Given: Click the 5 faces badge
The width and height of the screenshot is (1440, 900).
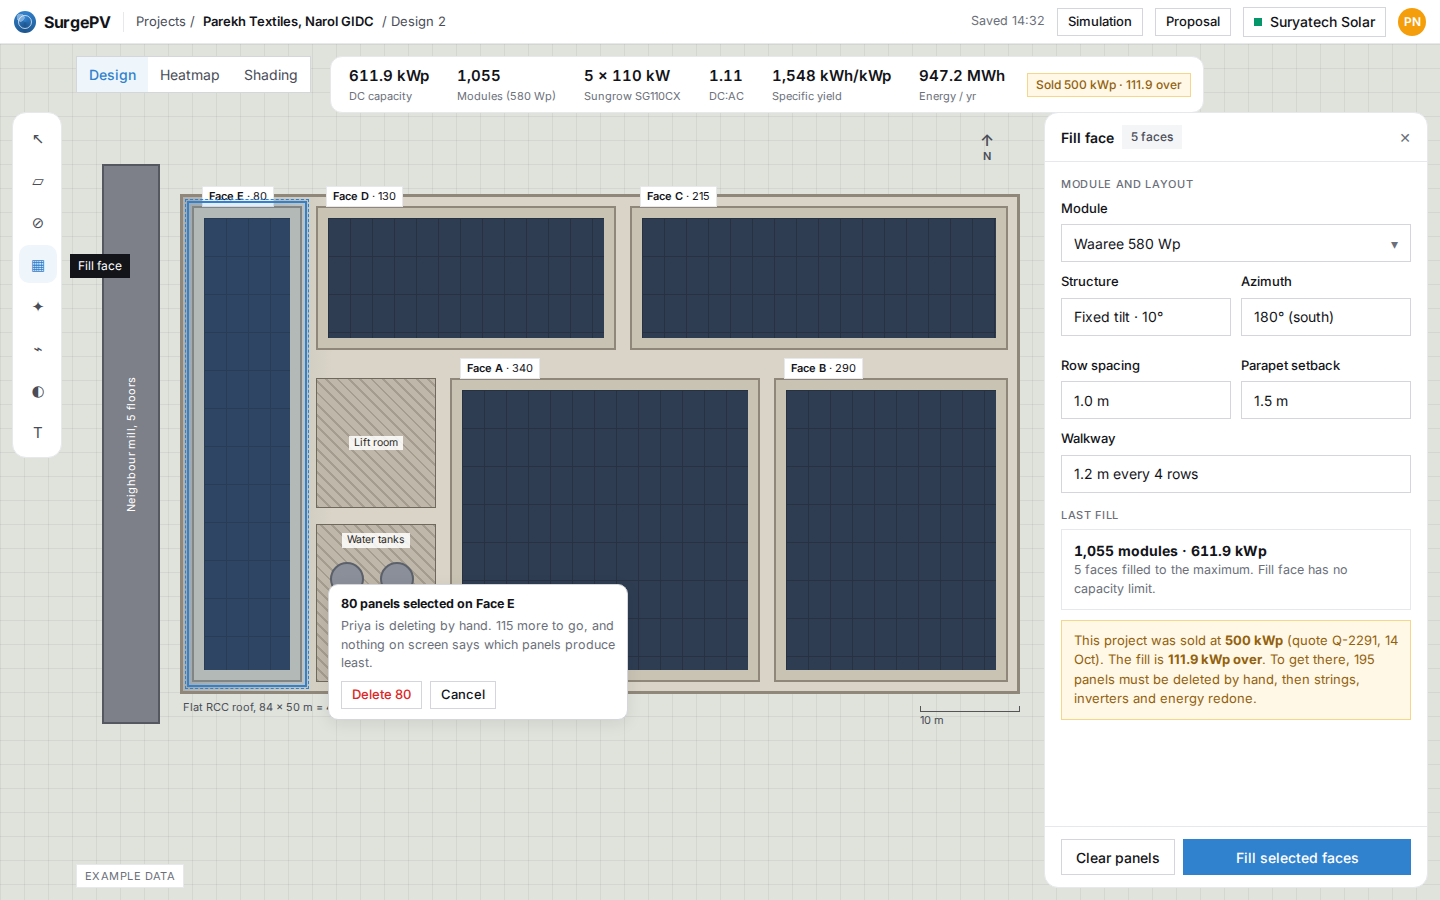Looking at the screenshot, I should 1152,137.
